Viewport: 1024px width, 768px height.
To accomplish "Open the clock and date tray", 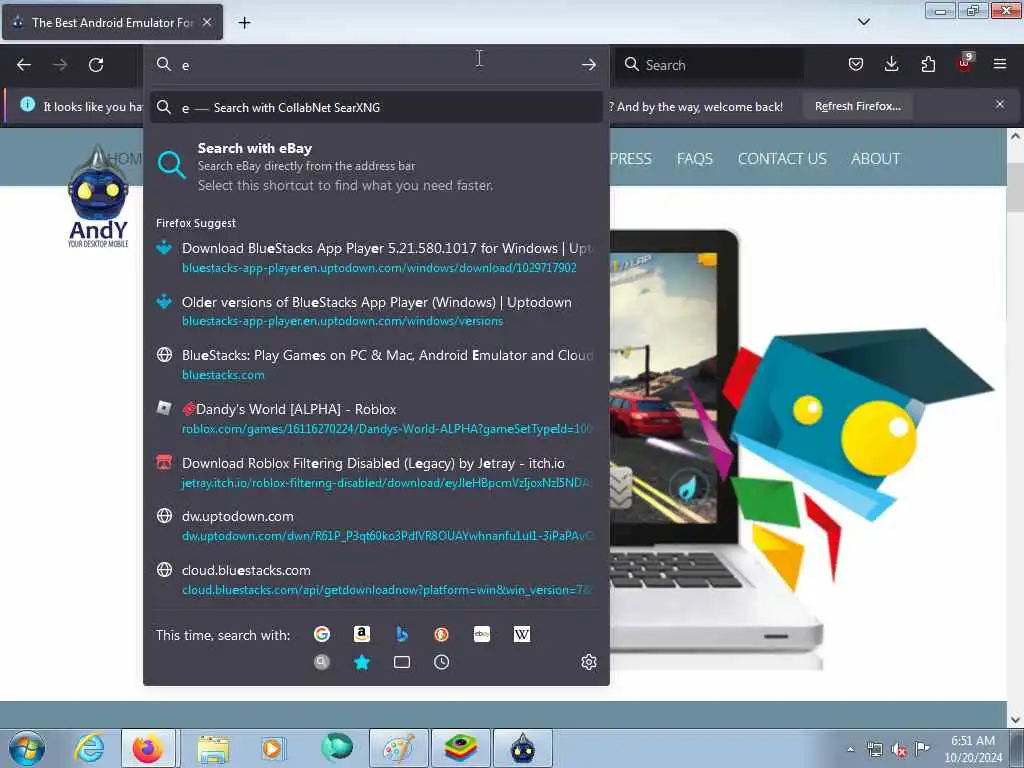I will click(x=973, y=749).
